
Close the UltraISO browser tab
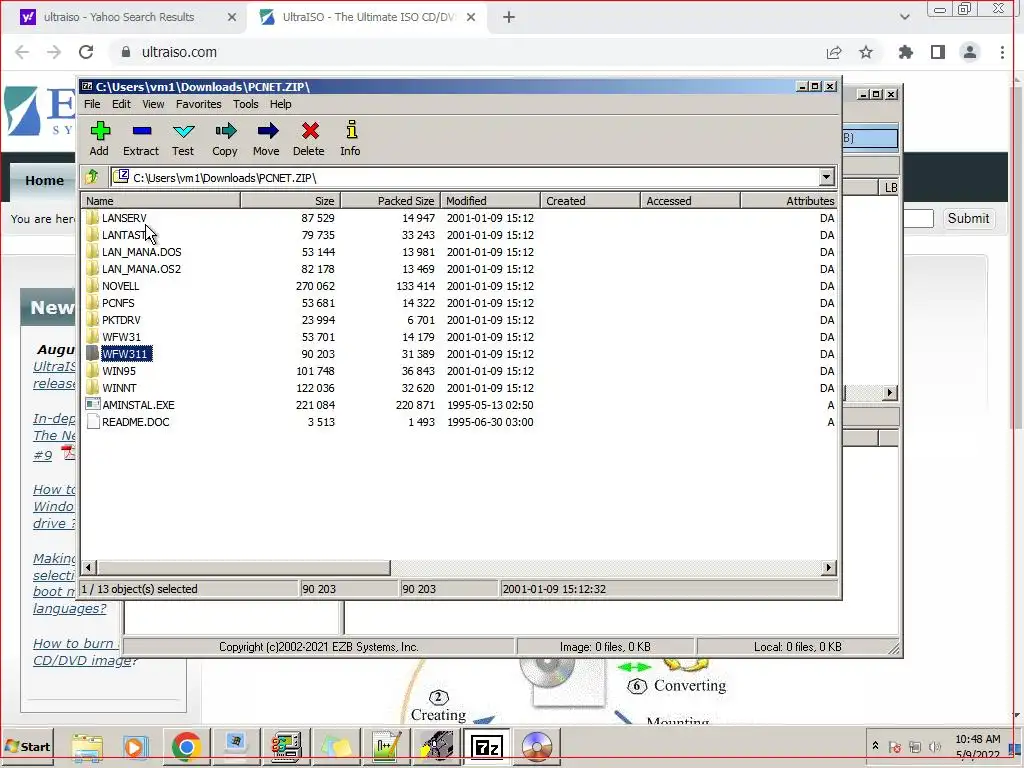point(471,18)
